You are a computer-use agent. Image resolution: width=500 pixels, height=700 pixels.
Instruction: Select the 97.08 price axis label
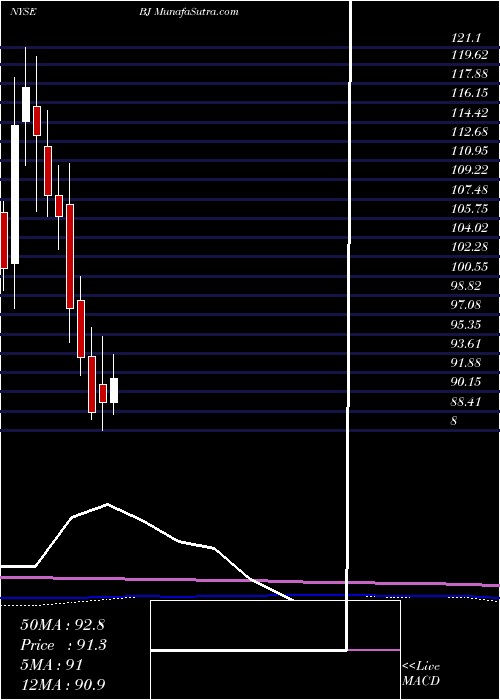click(x=467, y=305)
